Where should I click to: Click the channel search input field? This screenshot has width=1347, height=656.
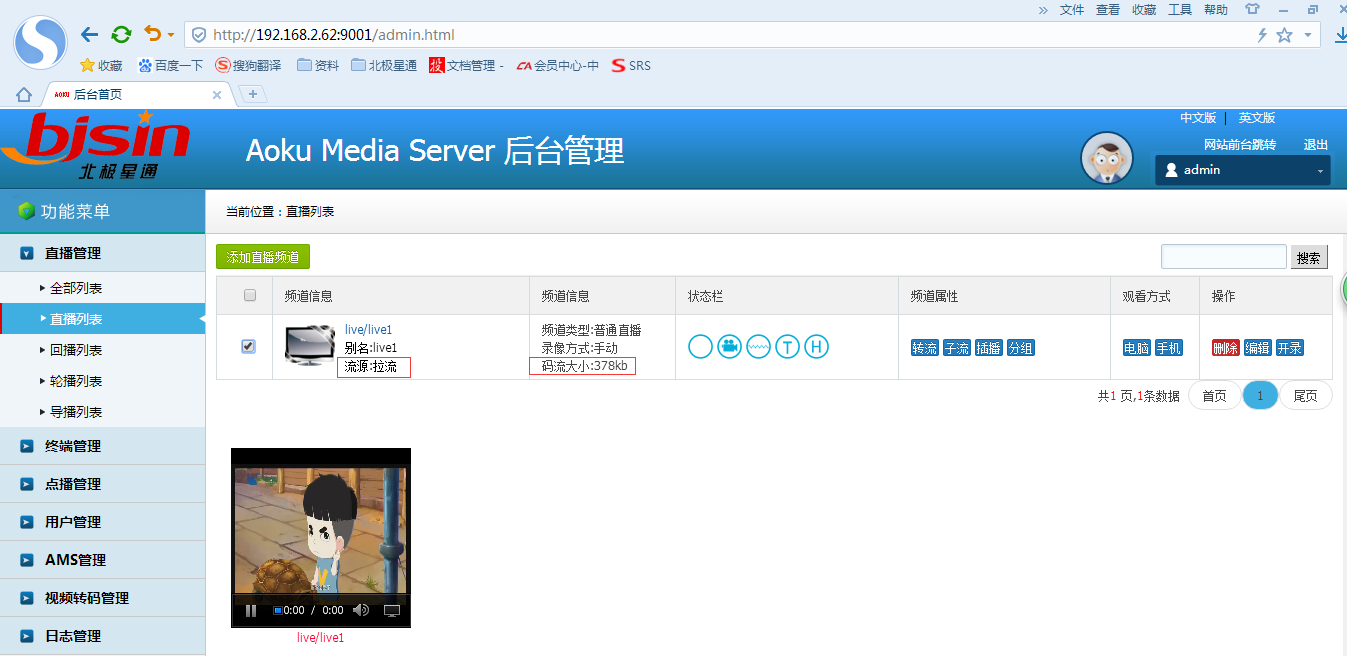coord(1224,257)
